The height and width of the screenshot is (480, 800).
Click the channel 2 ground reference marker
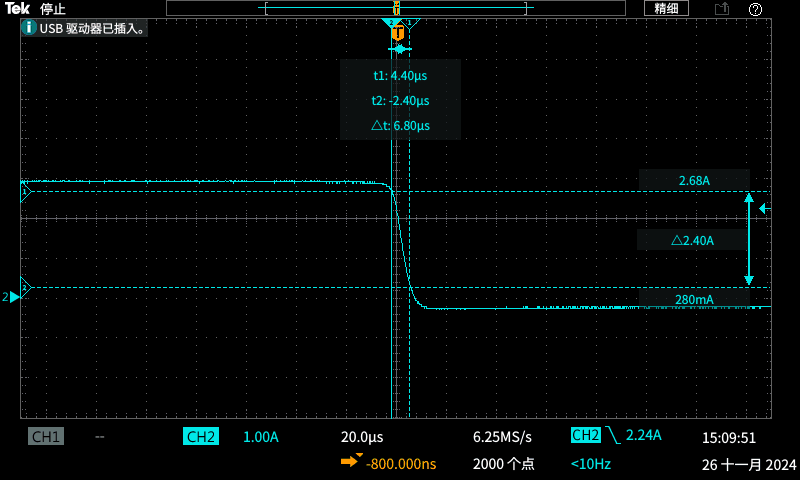coord(12,297)
